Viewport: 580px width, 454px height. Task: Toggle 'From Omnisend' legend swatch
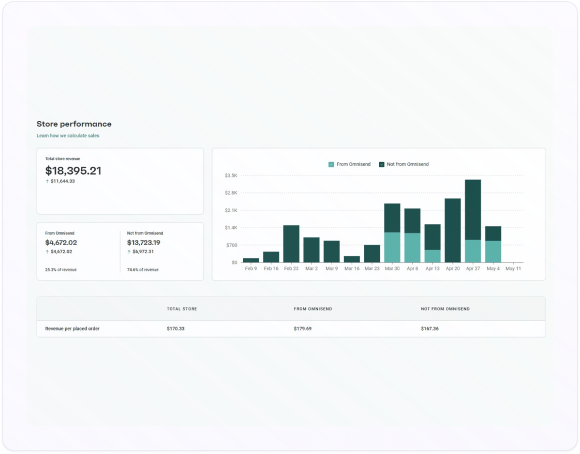tap(331, 164)
